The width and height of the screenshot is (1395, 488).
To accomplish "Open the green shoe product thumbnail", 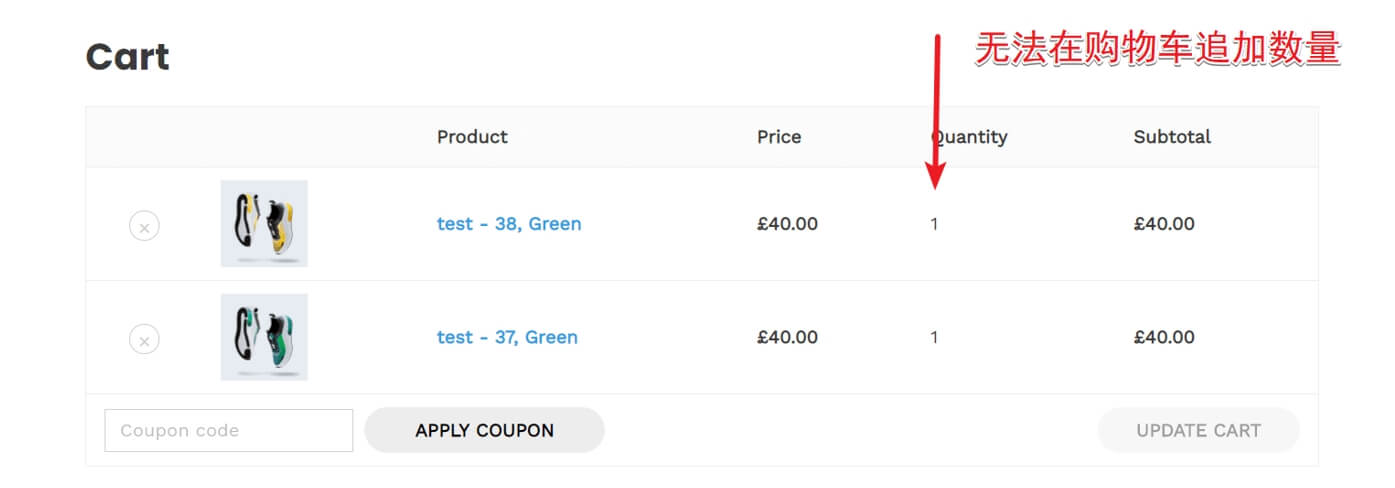I will pos(264,337).
